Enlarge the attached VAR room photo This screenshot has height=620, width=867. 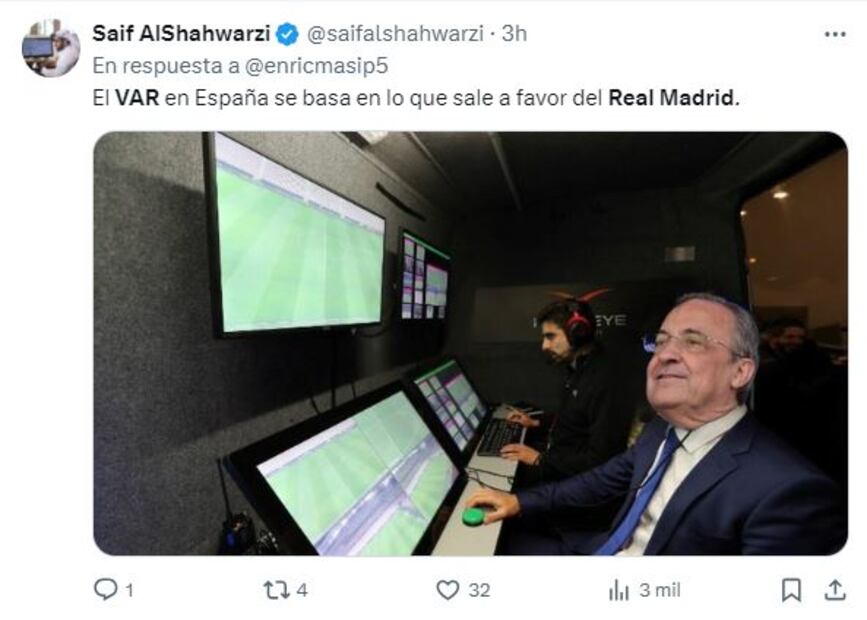click(x=471, y=343)
